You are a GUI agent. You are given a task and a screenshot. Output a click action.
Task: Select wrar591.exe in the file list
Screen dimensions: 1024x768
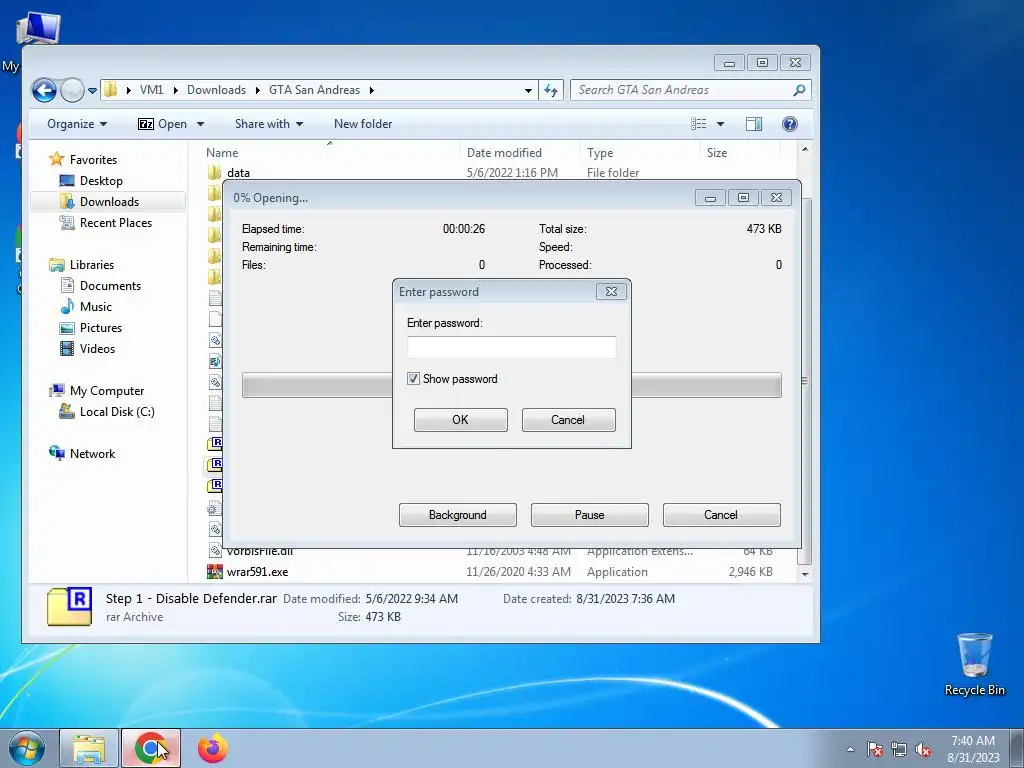pyautogui.click(x=257, y=571)
